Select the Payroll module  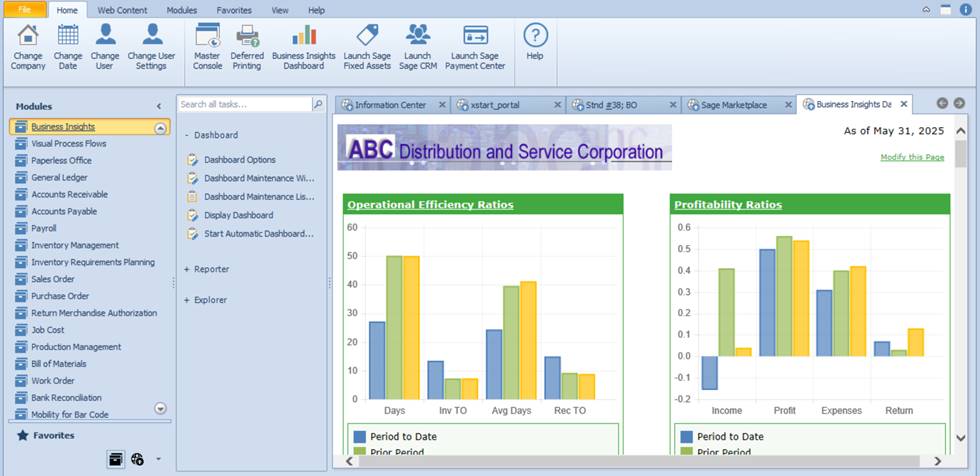tap(44, 229)
